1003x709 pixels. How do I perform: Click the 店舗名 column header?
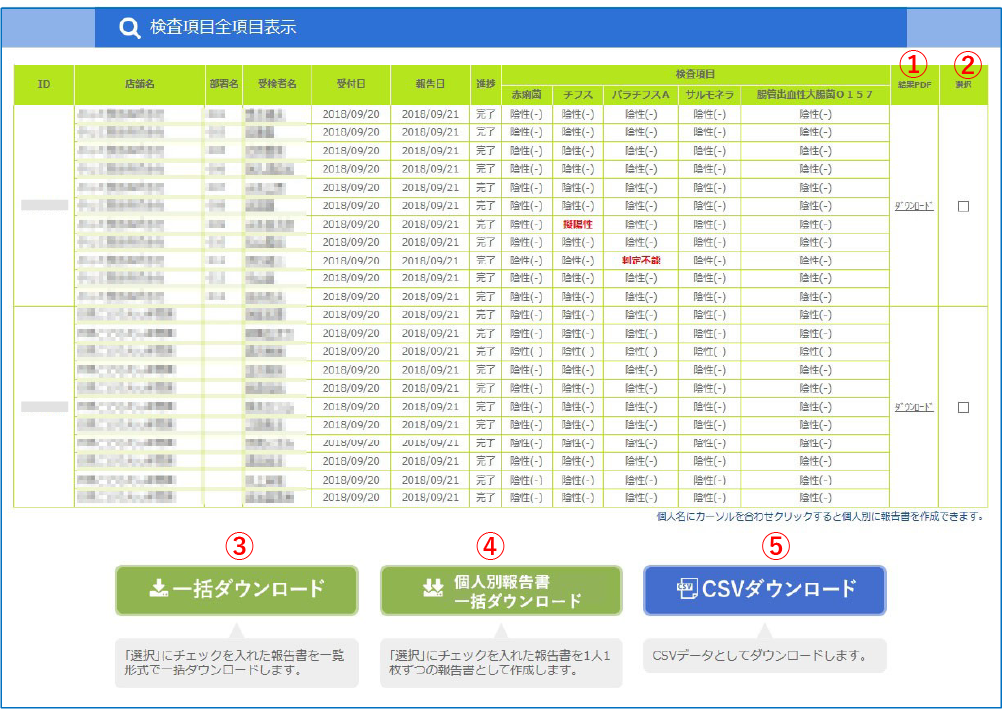[139, 84]
